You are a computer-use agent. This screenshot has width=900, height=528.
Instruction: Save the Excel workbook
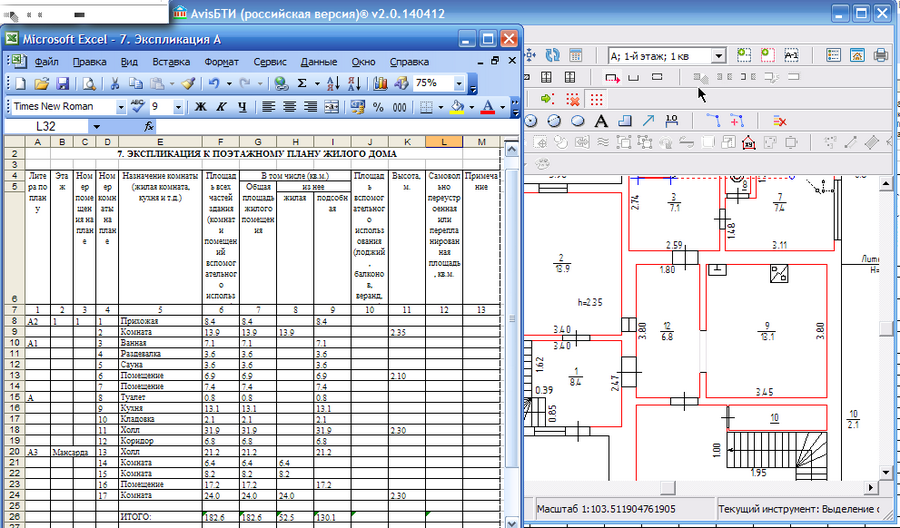tap(62, 84)
